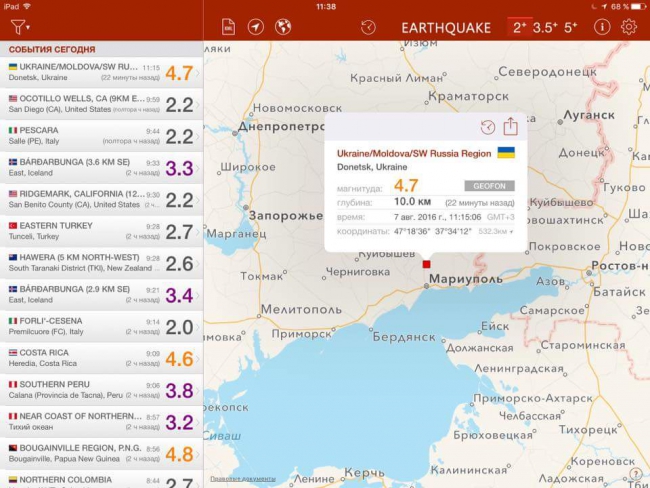Select the 3.5+ magnitude filter
The image size is (650, 488).
tap(545, 27)
